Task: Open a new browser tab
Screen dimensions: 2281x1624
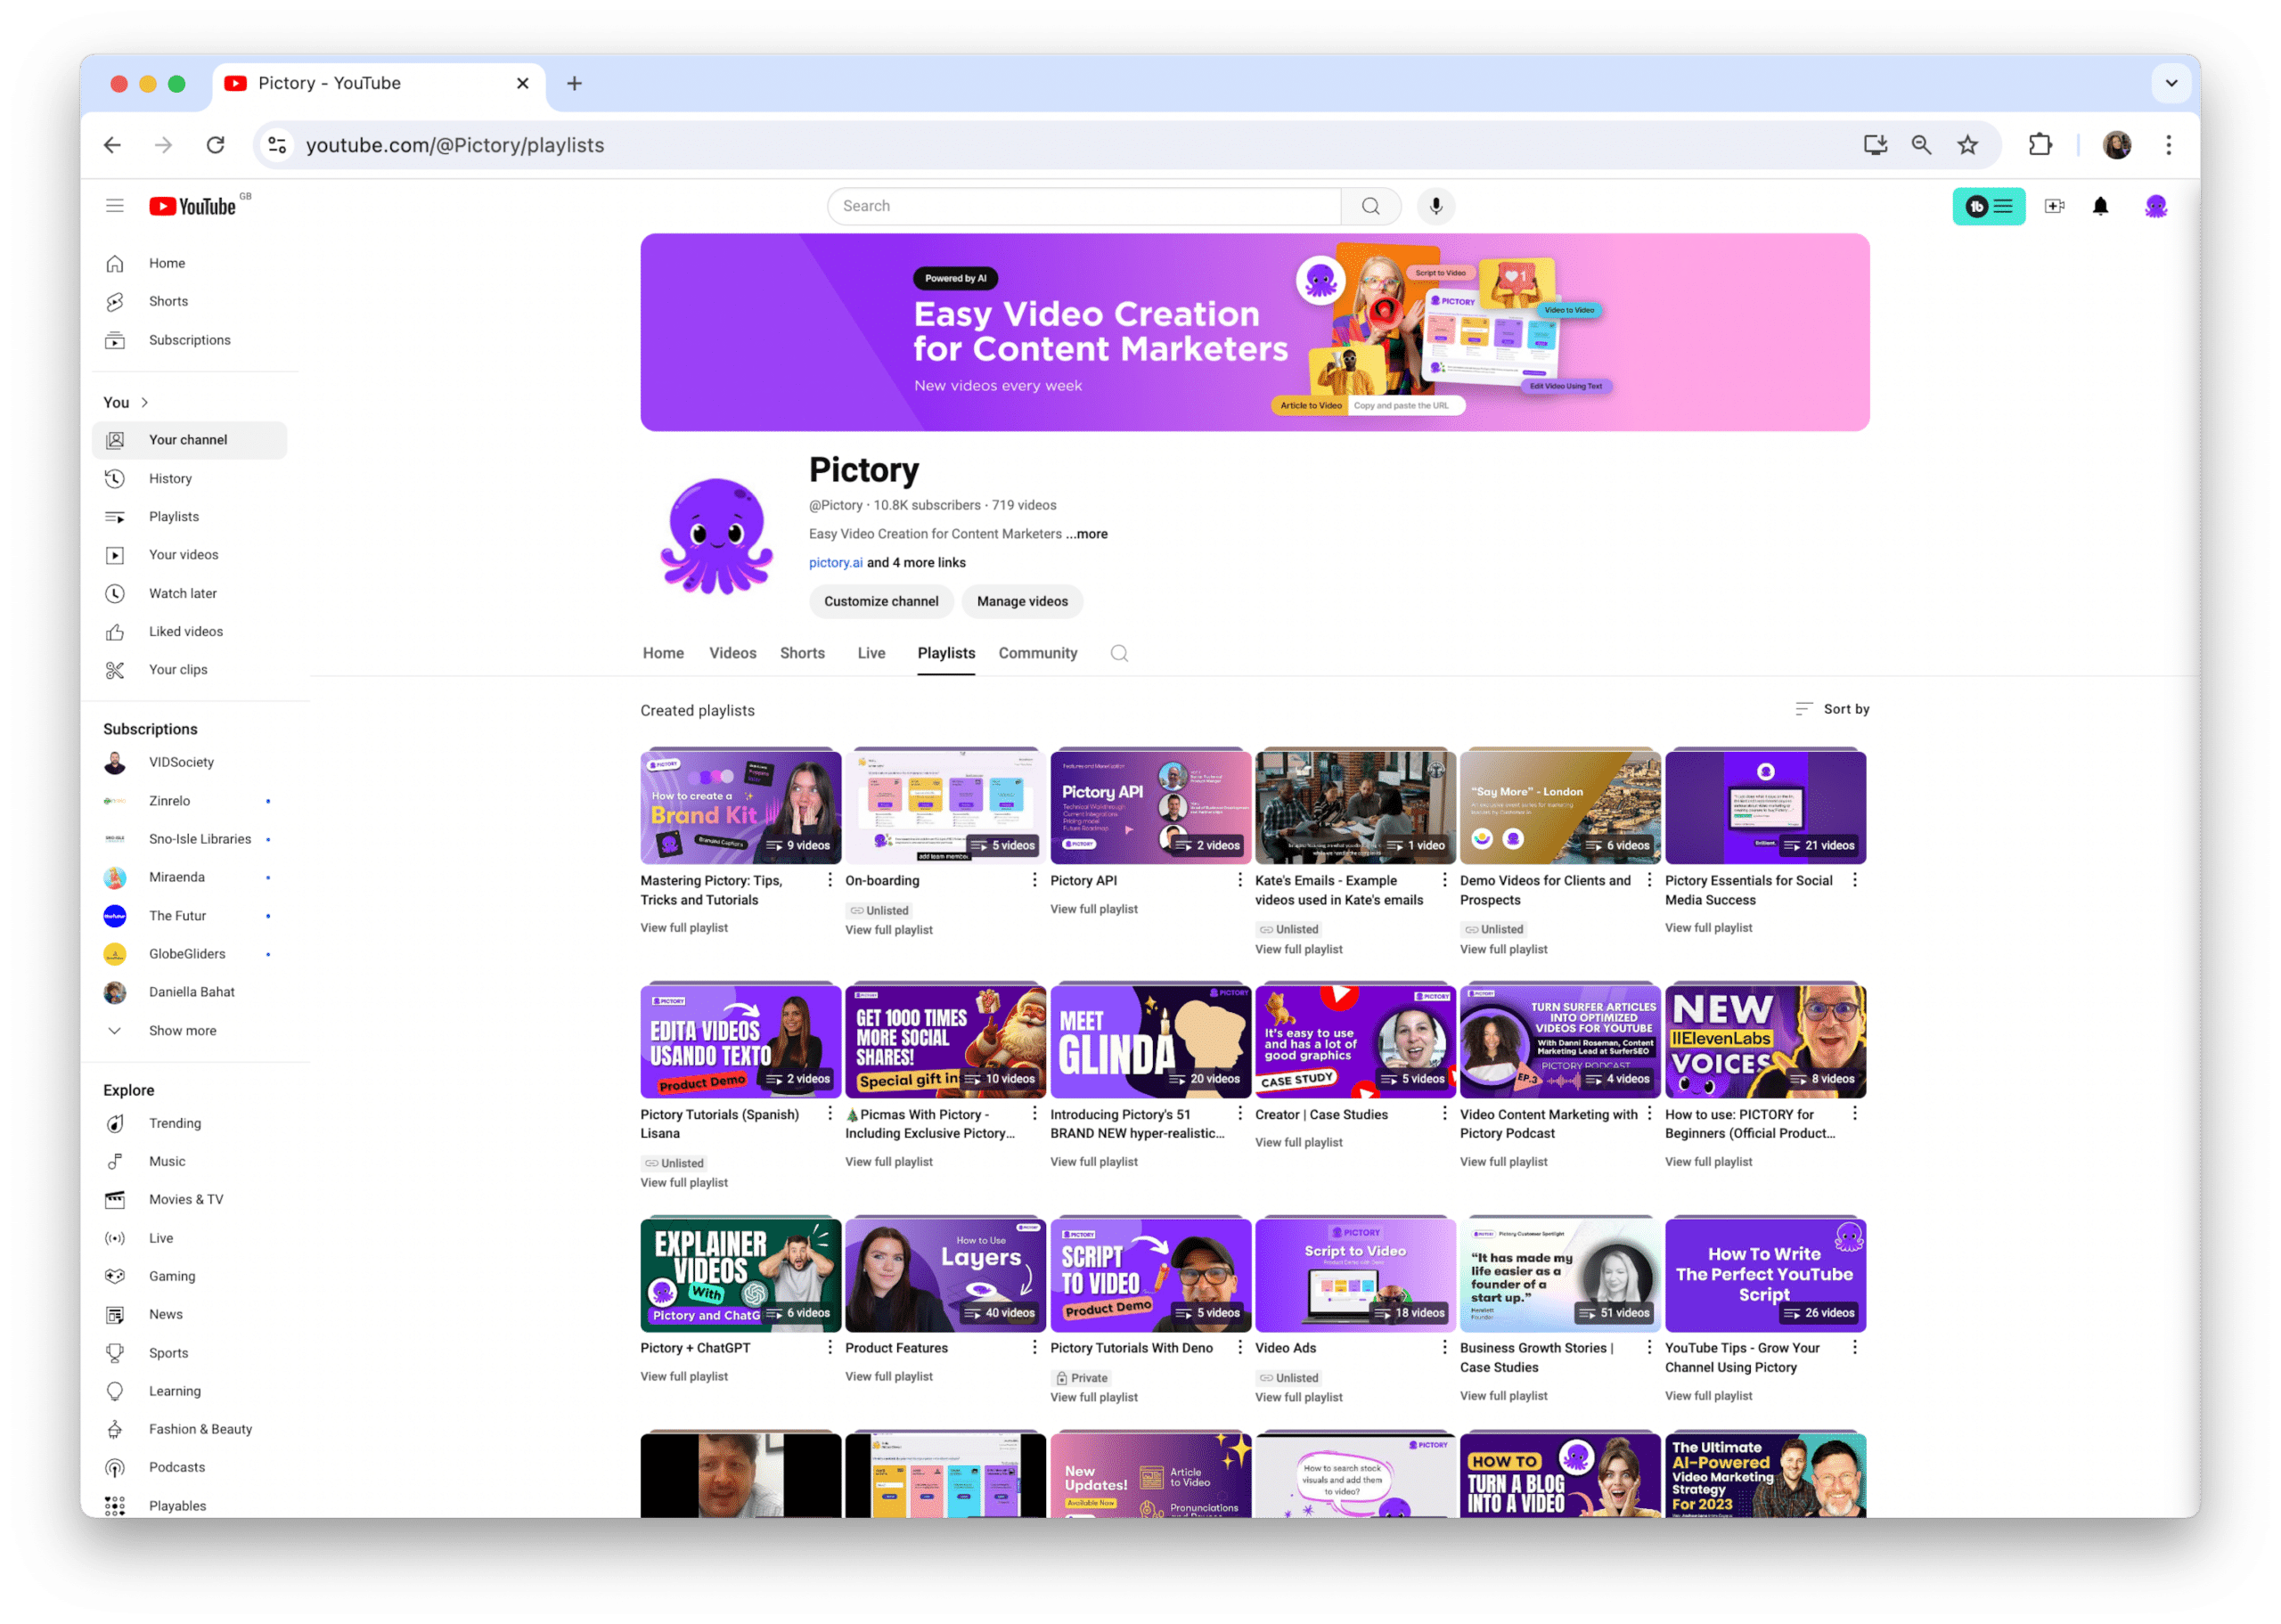Action: 574,83
